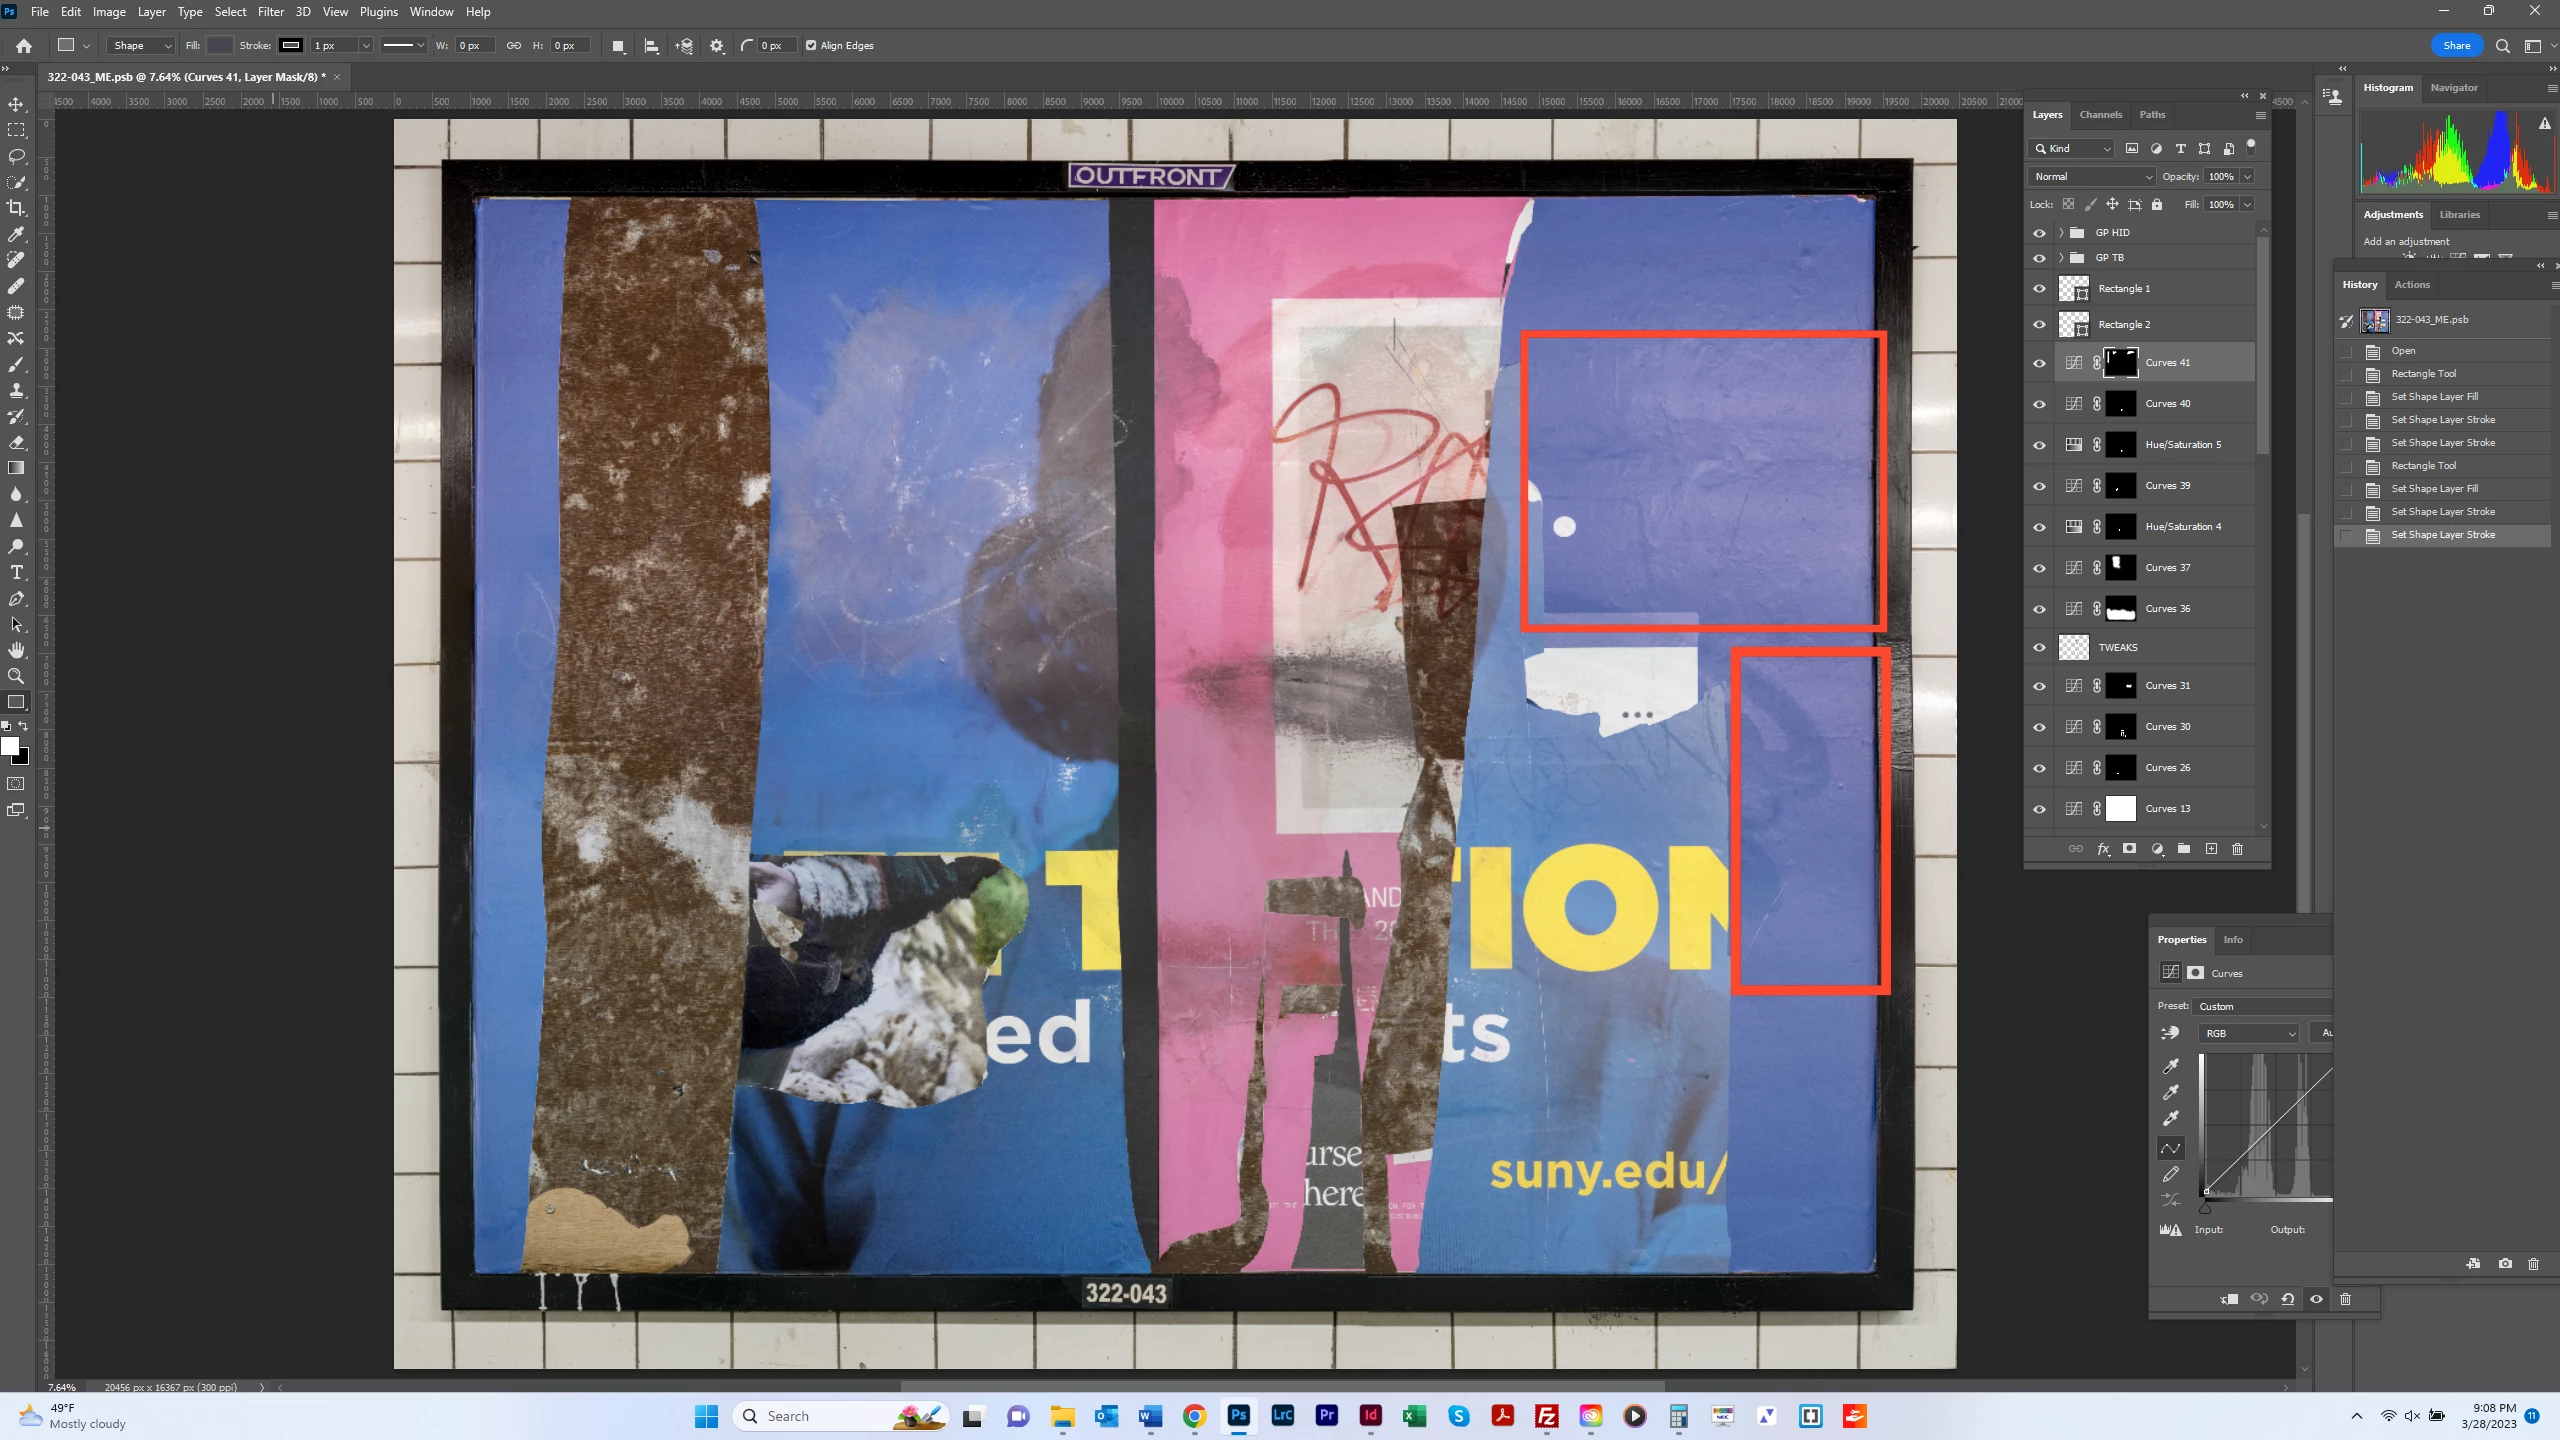2560x1440 pixels.
Task: Switch to the Channels tab
Action: coord(2100,115)
